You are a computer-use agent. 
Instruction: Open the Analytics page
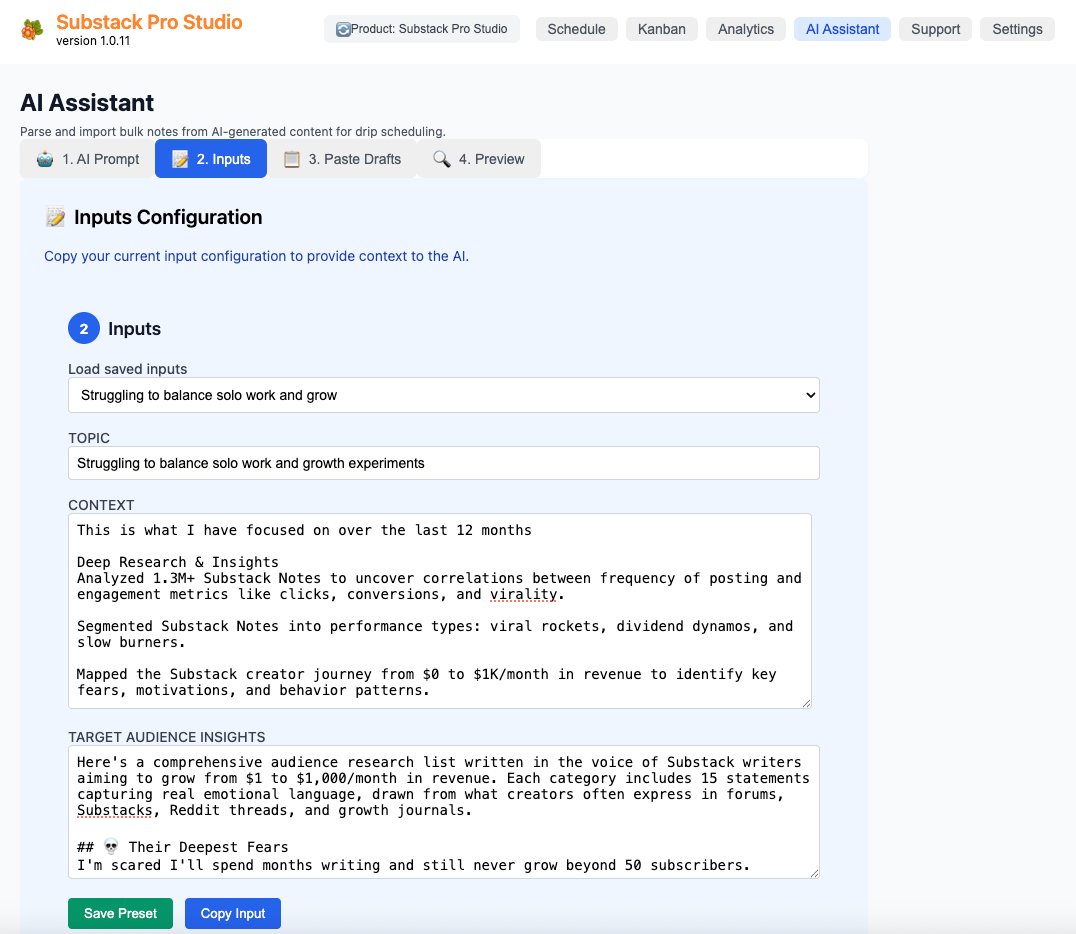[746, 29]
